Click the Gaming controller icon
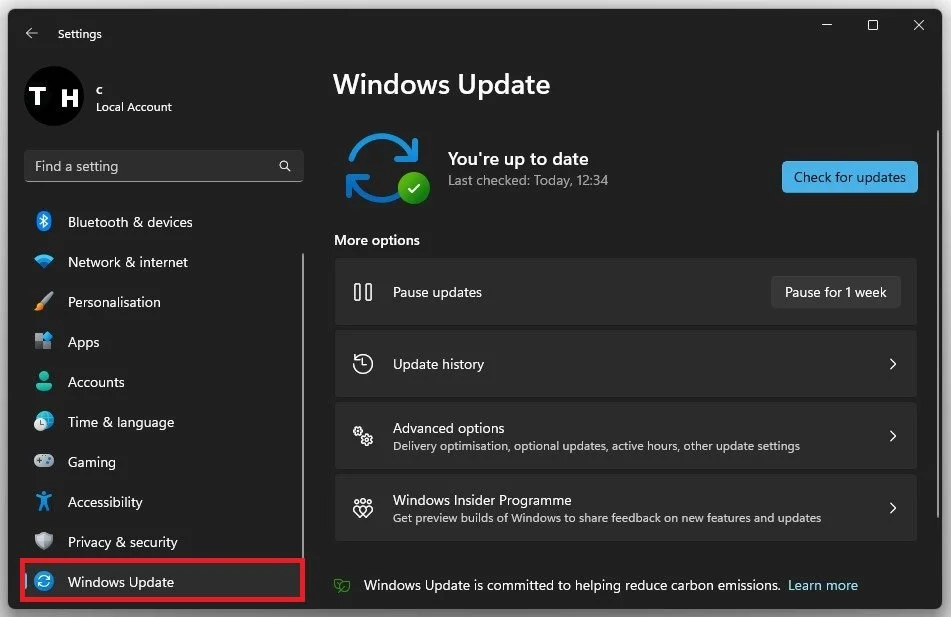951x617 pixels. (44, 461)
